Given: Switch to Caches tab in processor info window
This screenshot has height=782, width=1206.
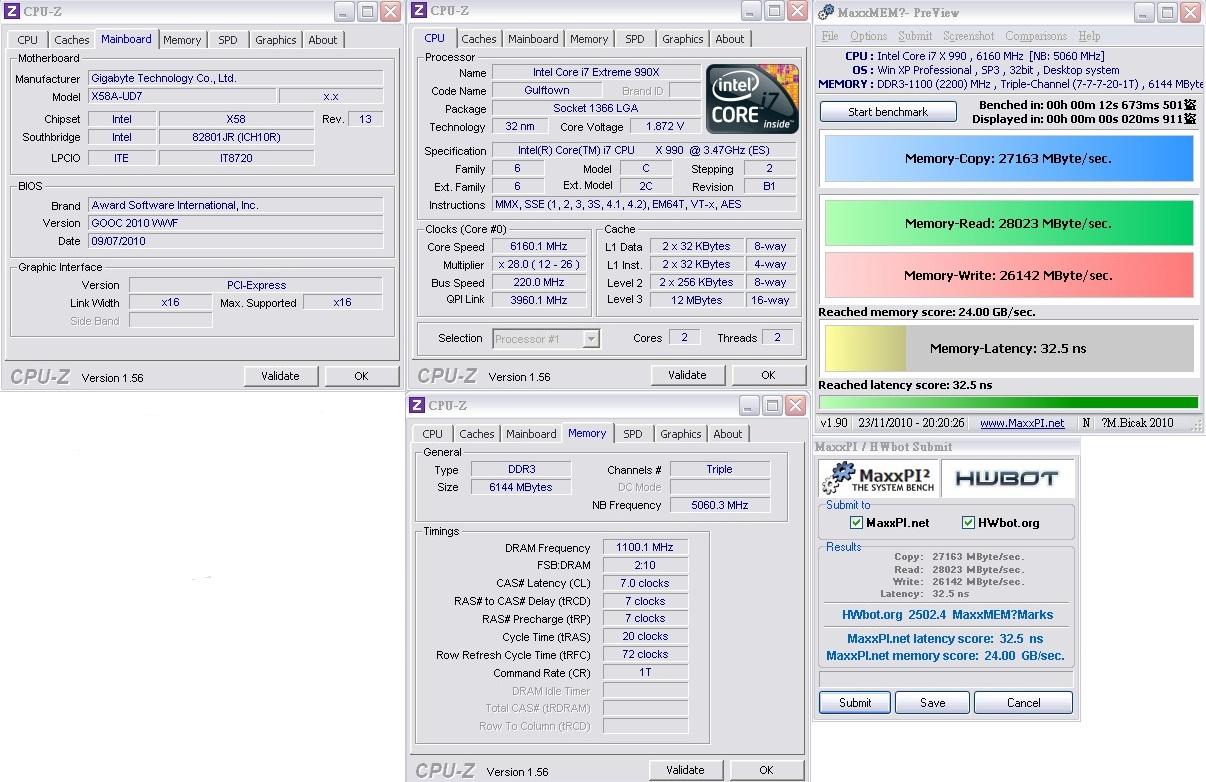Looking at the screenshot, I should [x=479, y=39].
